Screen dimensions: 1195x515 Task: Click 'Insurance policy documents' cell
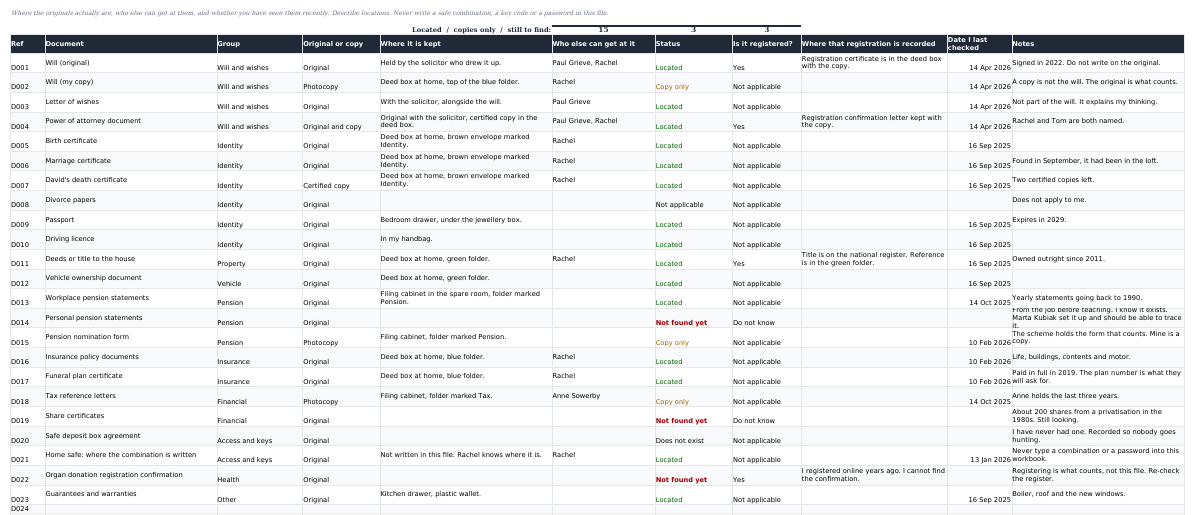tap(131, 358)
